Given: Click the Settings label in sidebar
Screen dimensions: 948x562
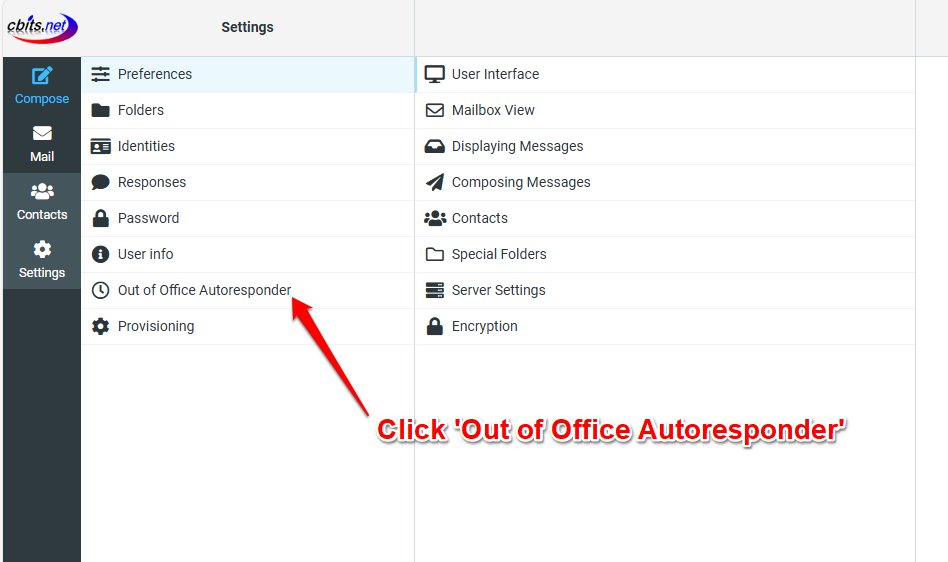Looking at the screenshot, I should coord(42,273).
